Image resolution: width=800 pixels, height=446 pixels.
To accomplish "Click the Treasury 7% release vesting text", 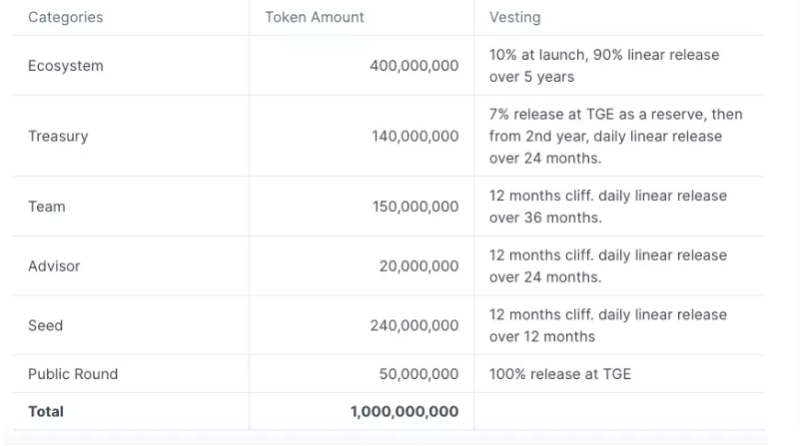I will point(616,136).
